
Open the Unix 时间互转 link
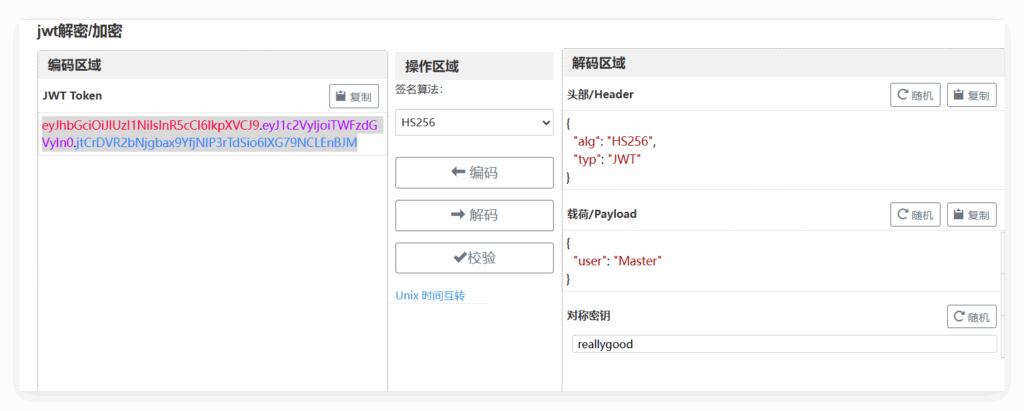(430, 296)
